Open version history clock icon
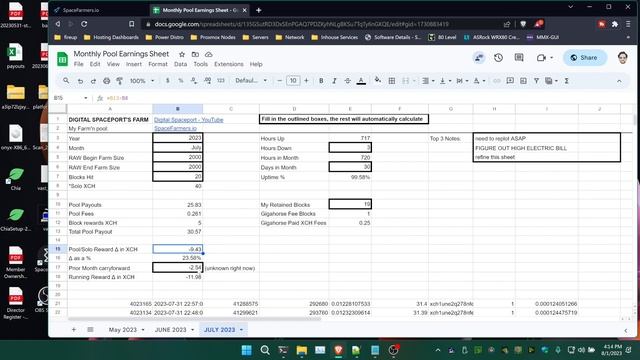 click(498, 58)
